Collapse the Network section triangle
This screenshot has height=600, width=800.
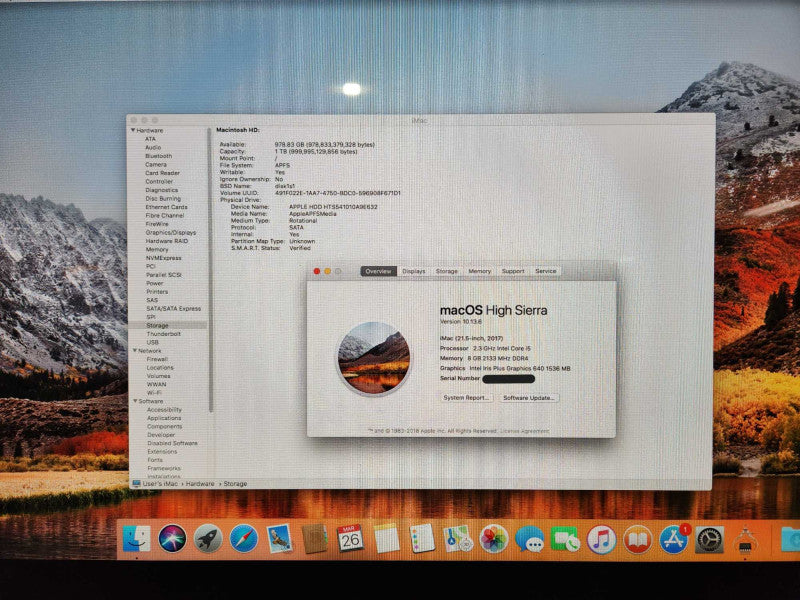pos(135,351)
